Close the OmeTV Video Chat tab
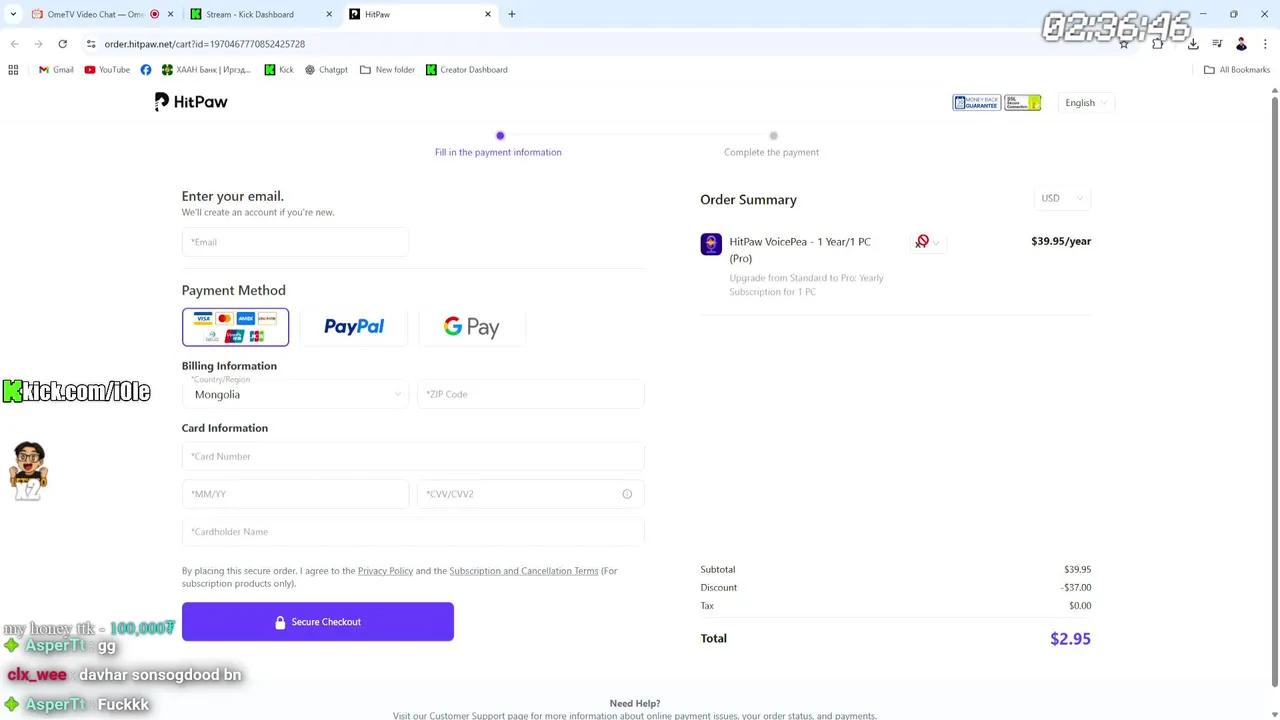The image size is (1280, 720). click(170, 14)
